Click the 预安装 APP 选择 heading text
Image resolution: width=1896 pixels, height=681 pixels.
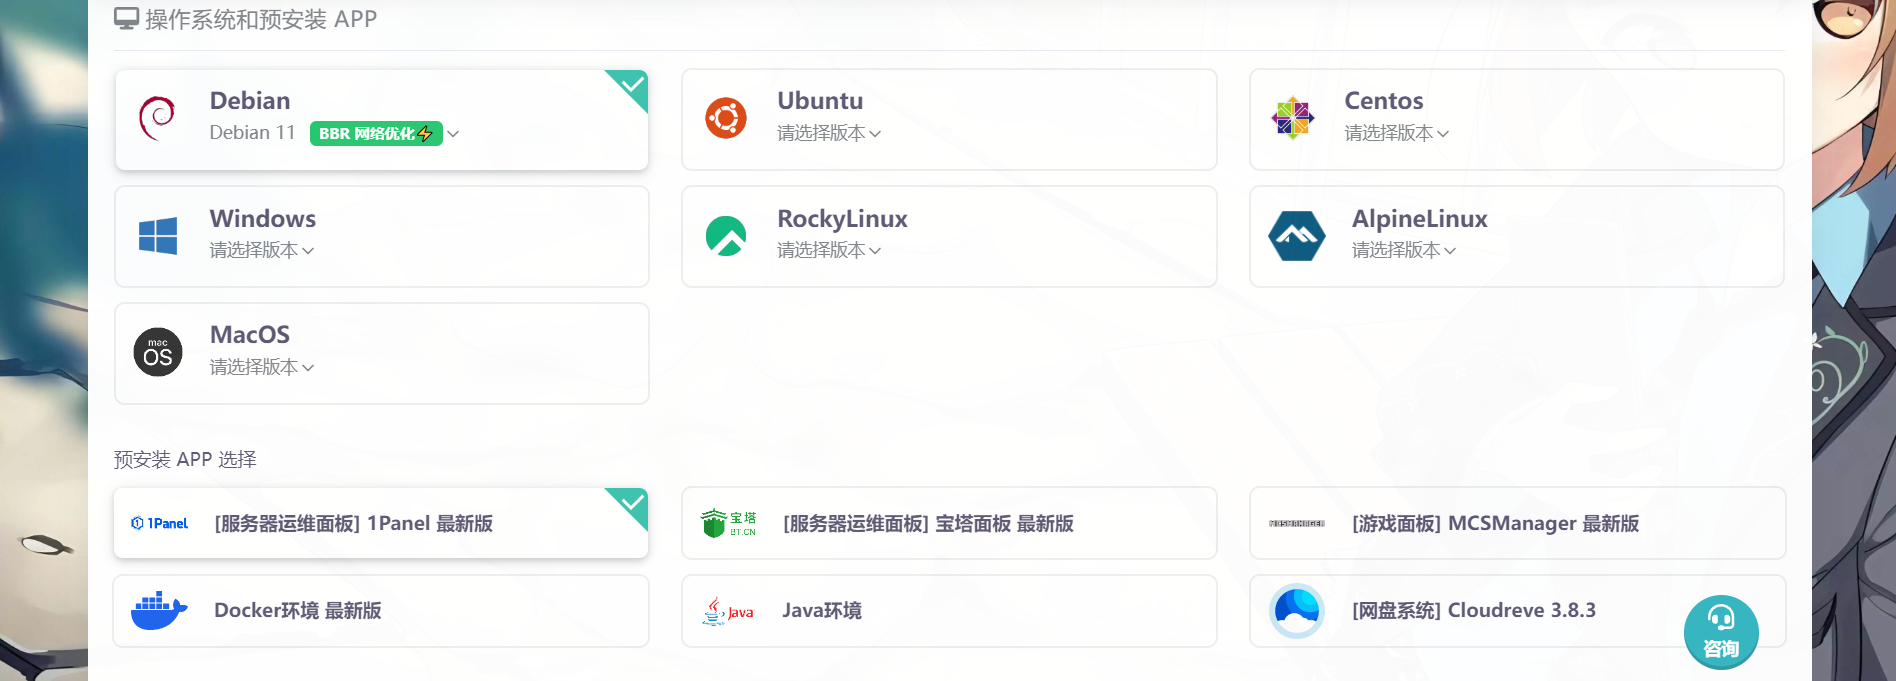pyautogui.click(x=185, y=459)
